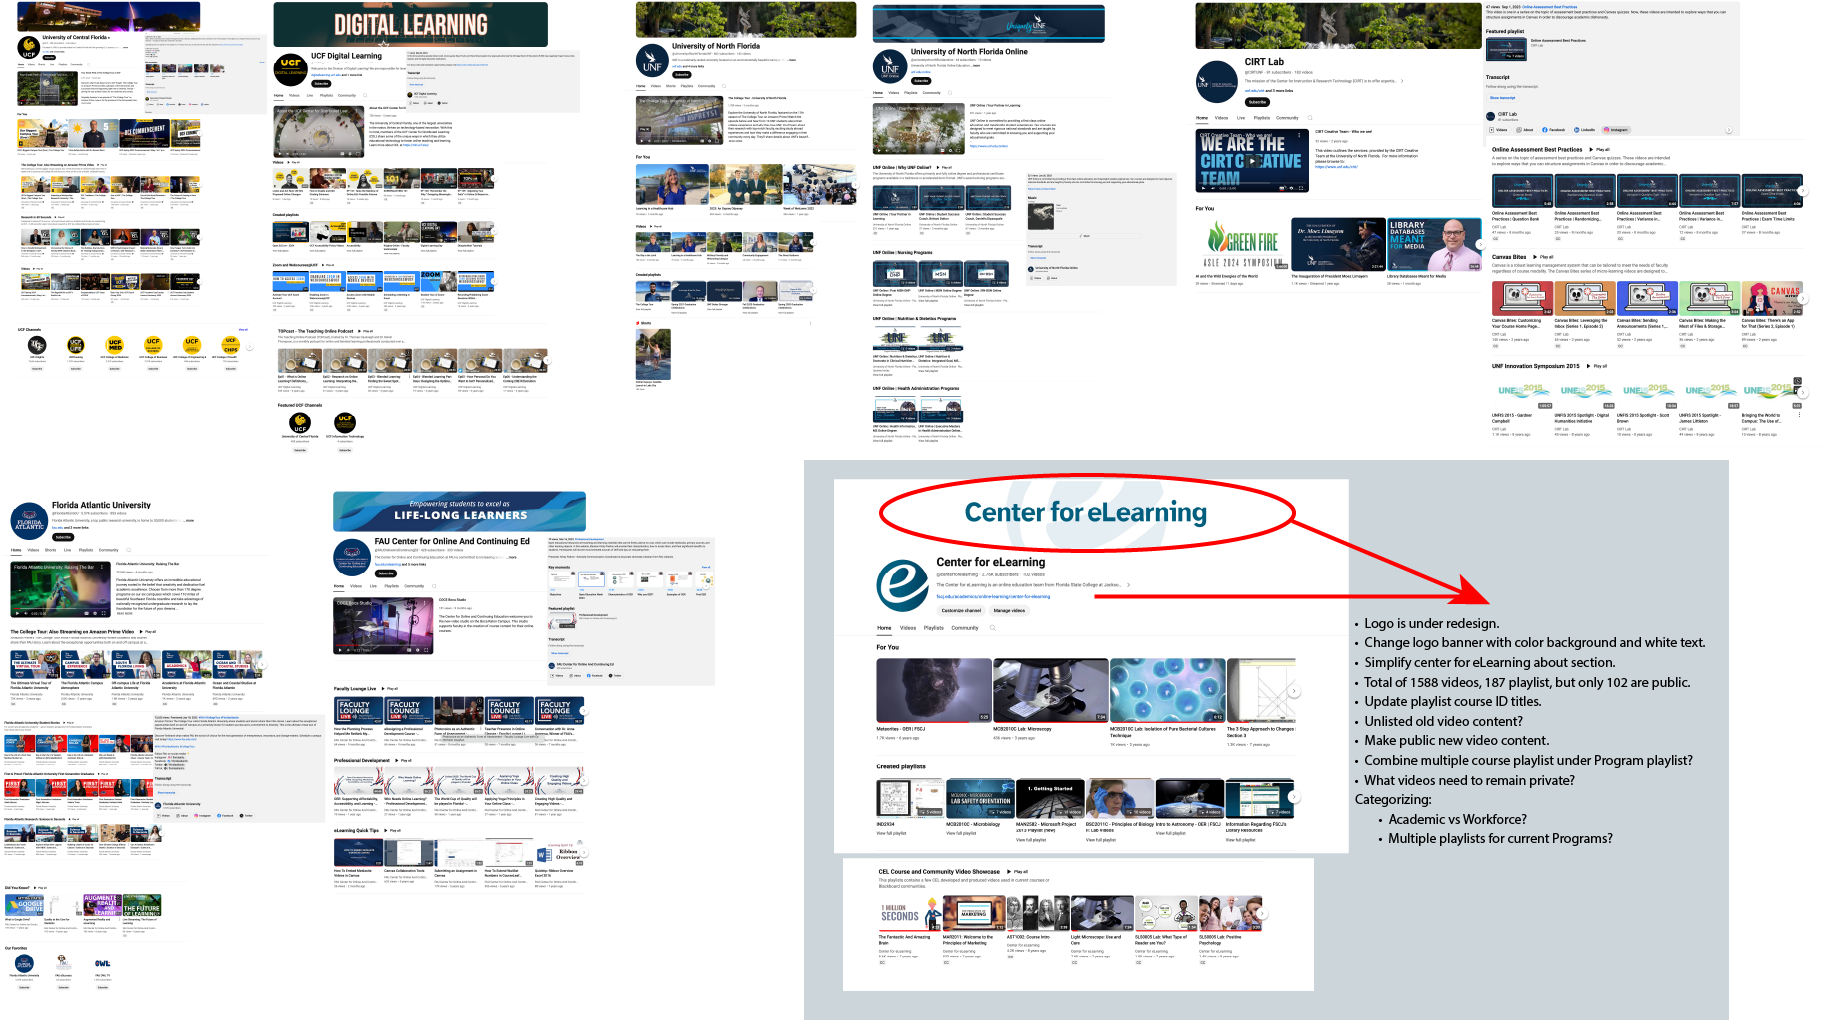Click University of North Florida Online avatar
The width and height of the screenshot is (1823, 1020).
(x=889, y=67)
